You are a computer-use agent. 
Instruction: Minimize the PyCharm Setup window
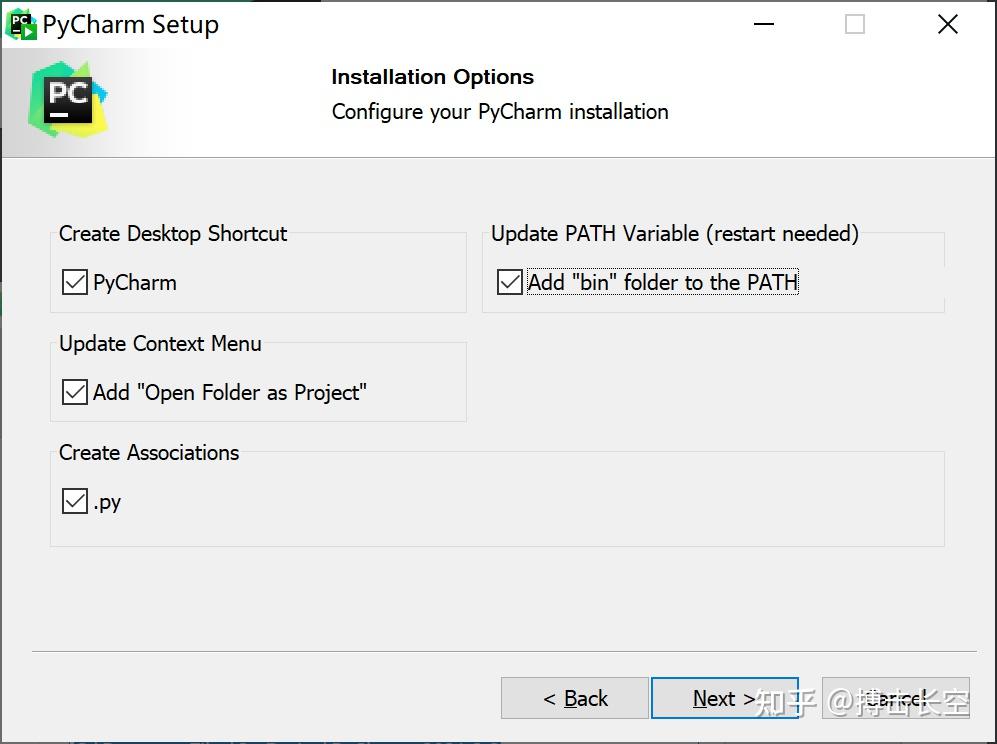click(x=762, y=24)
